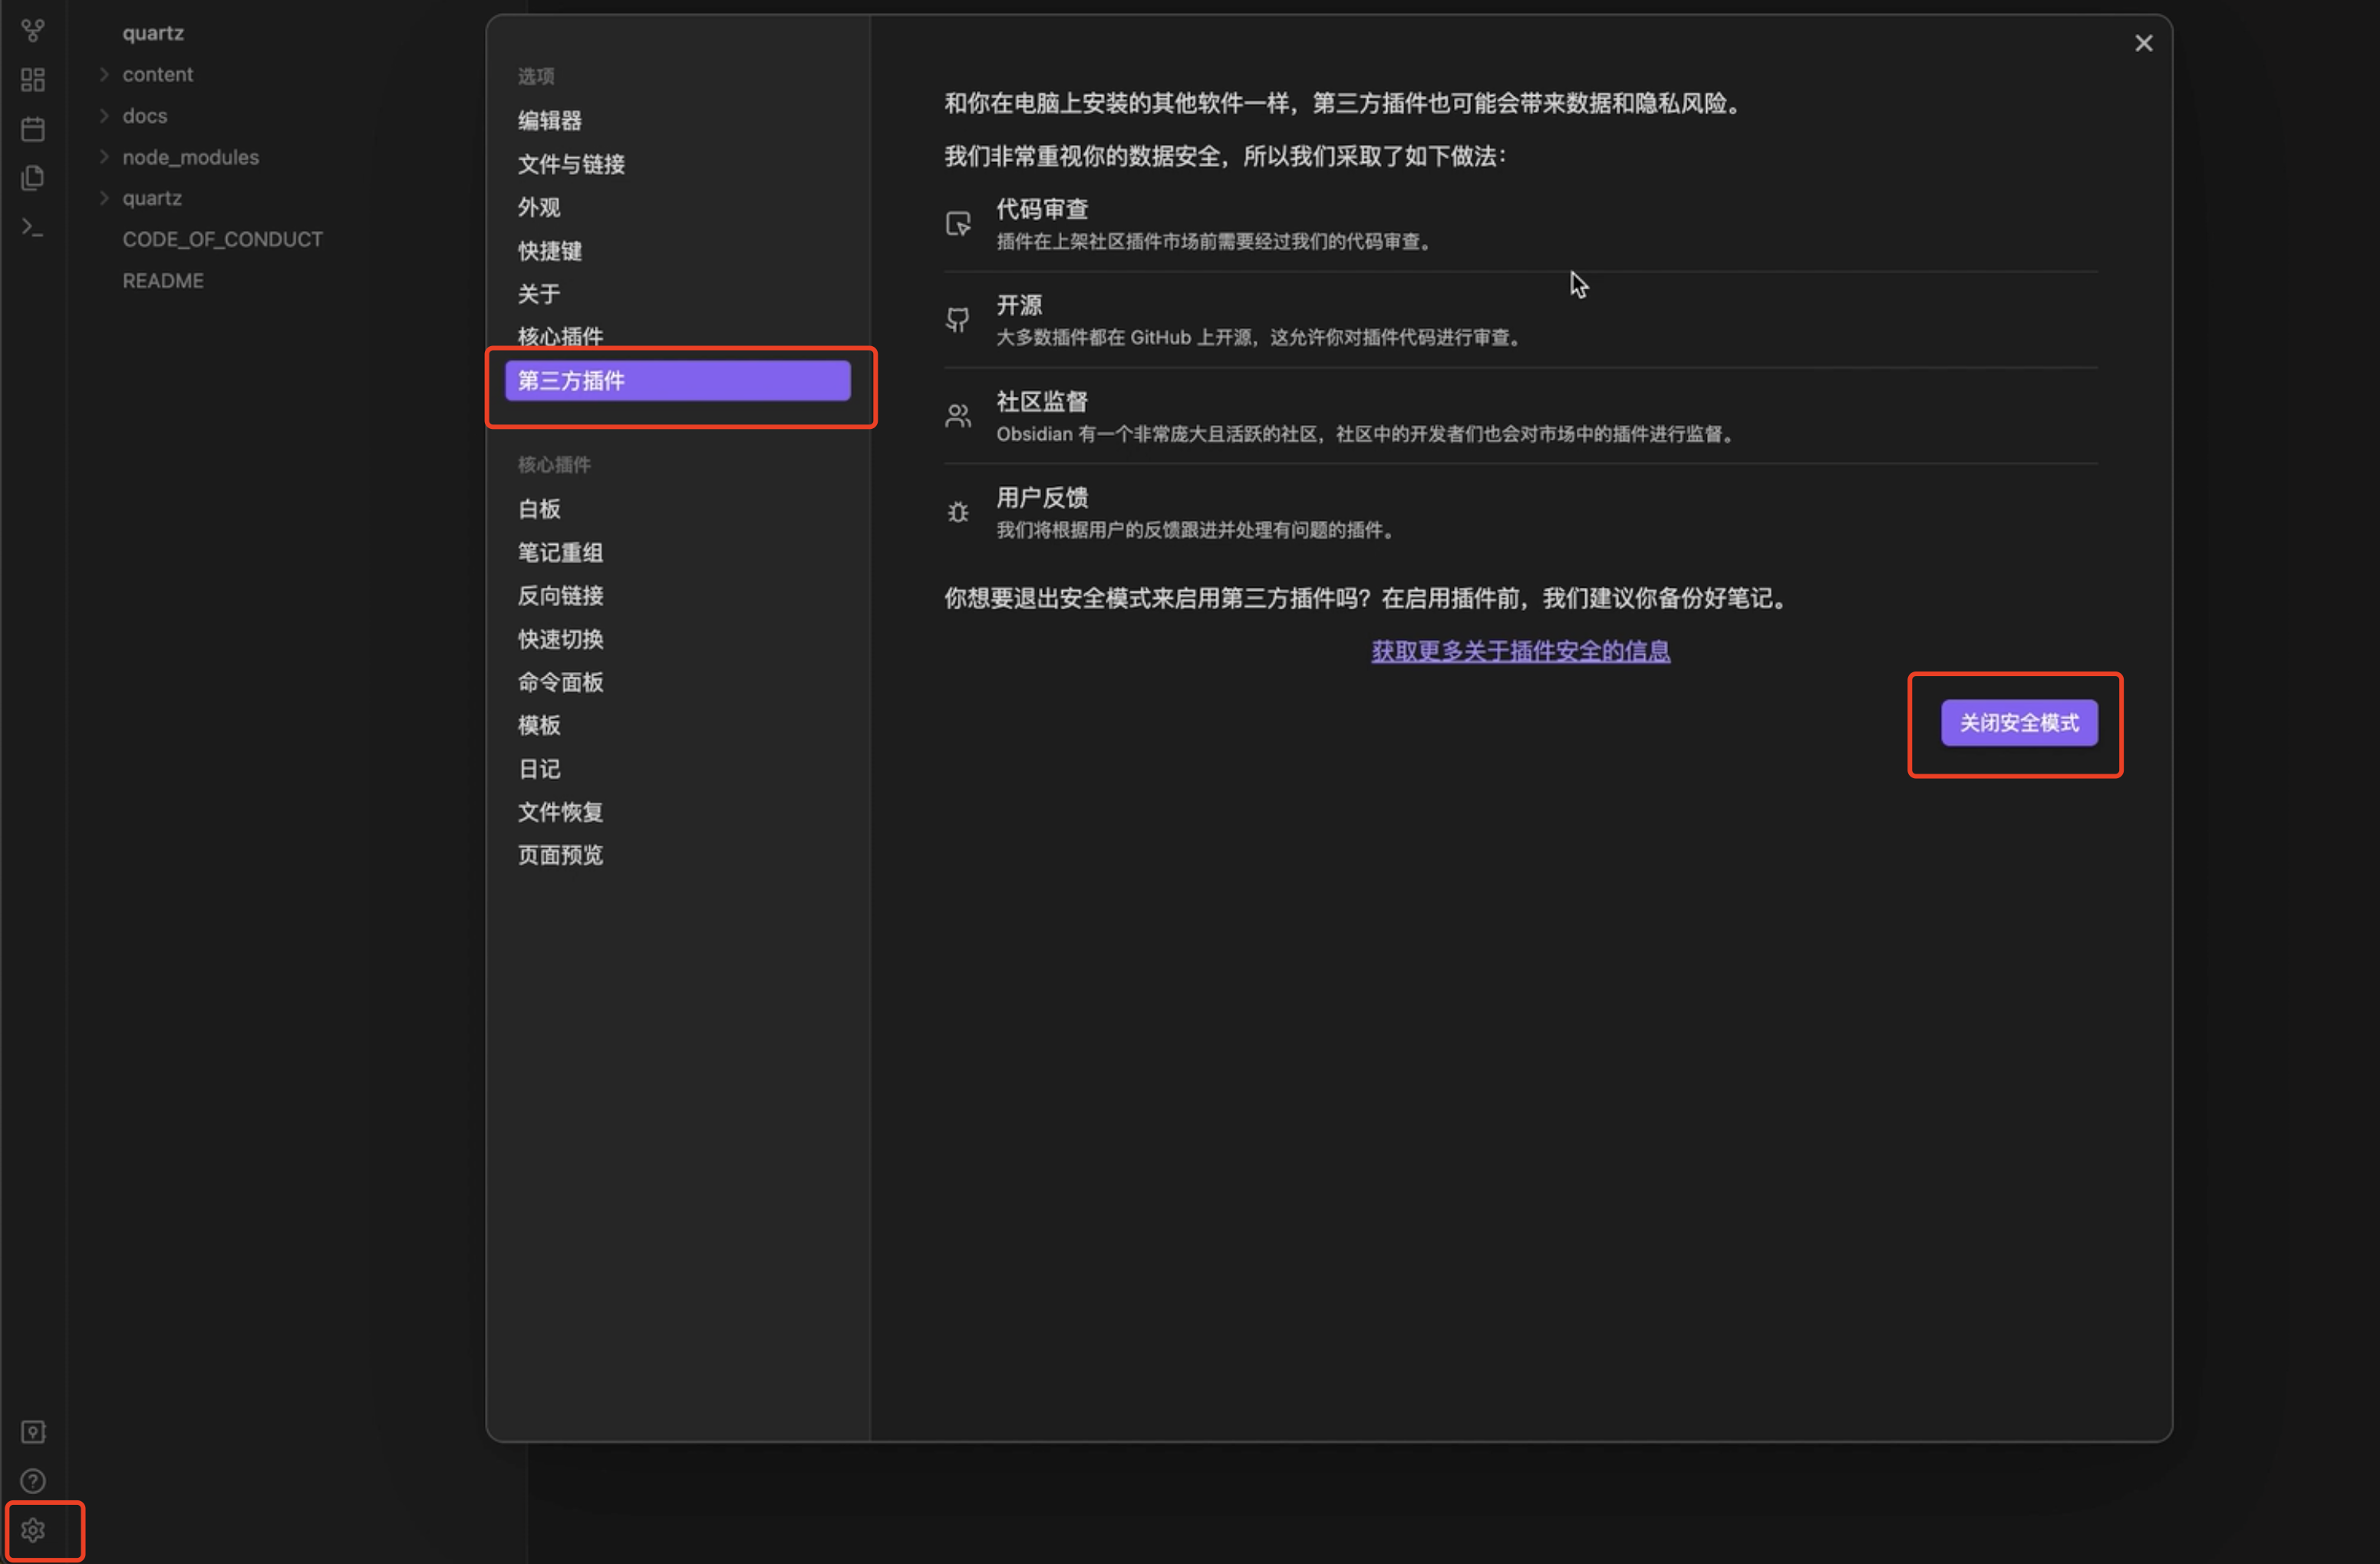2380x1564 pixels.
Task: Select 编辑器 settings tab
Action: tap(549, 121)
